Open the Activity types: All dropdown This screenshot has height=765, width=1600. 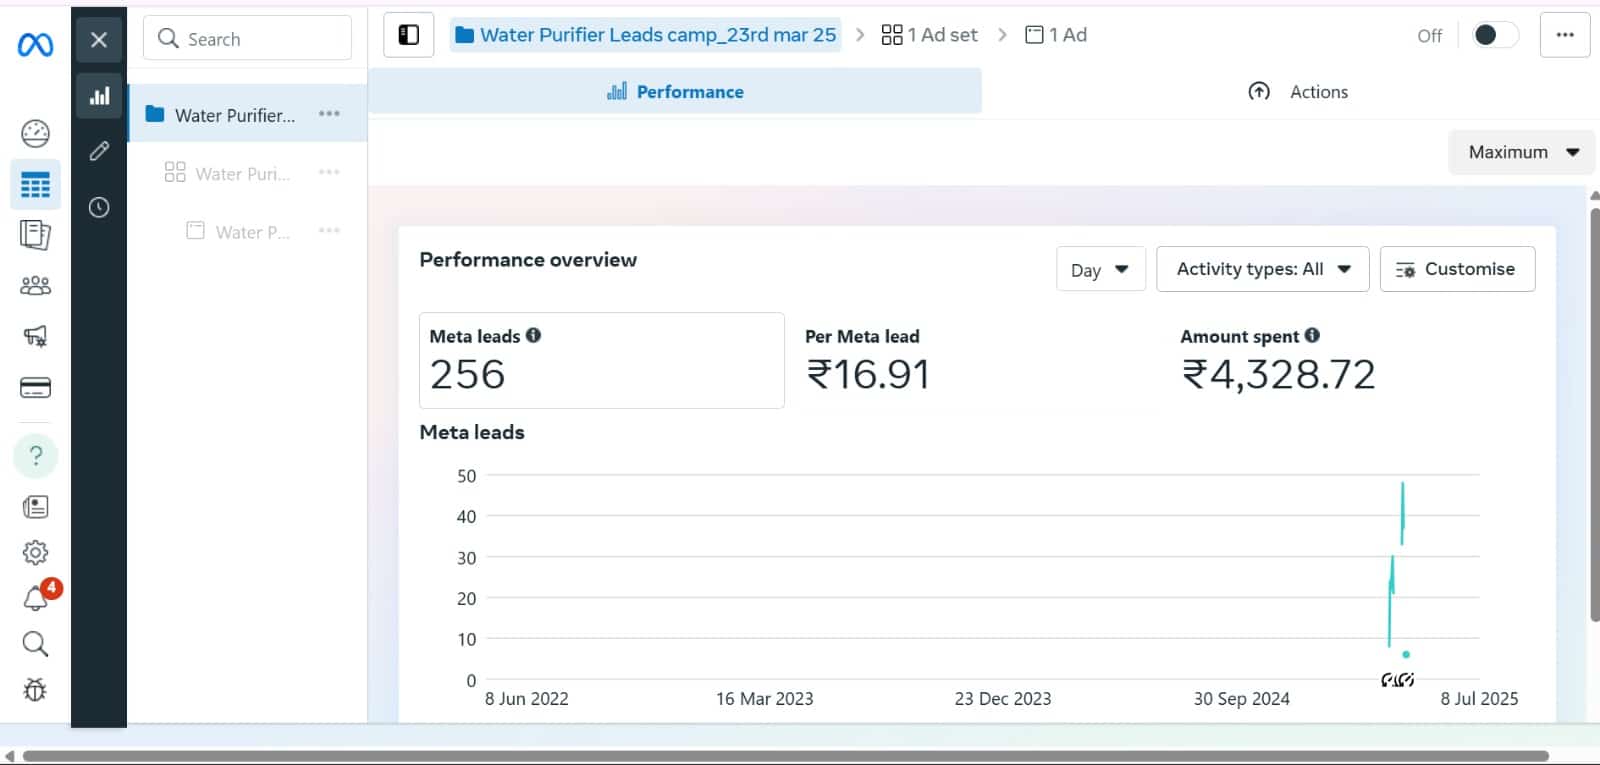click(1262, 269)
